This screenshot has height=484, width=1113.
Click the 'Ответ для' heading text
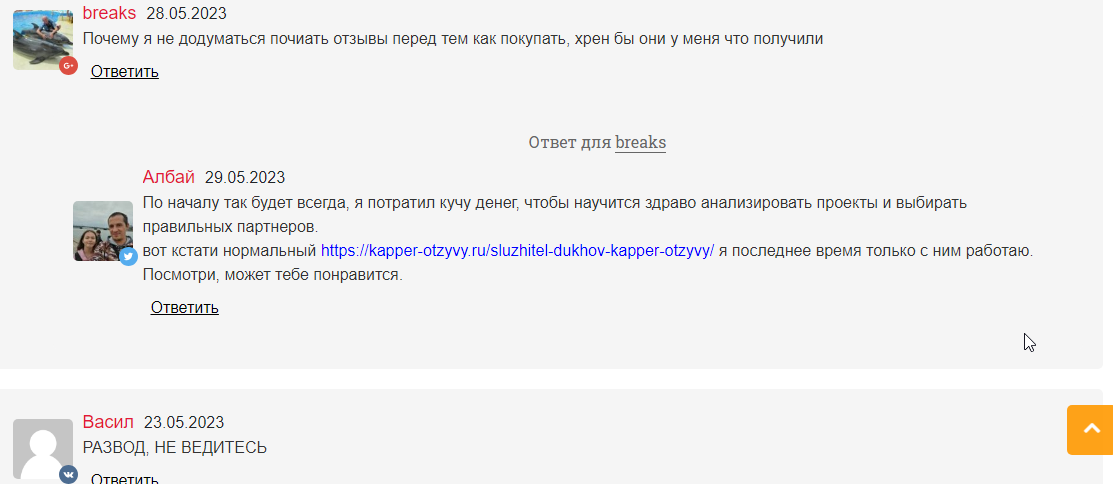tap(570, 143)
